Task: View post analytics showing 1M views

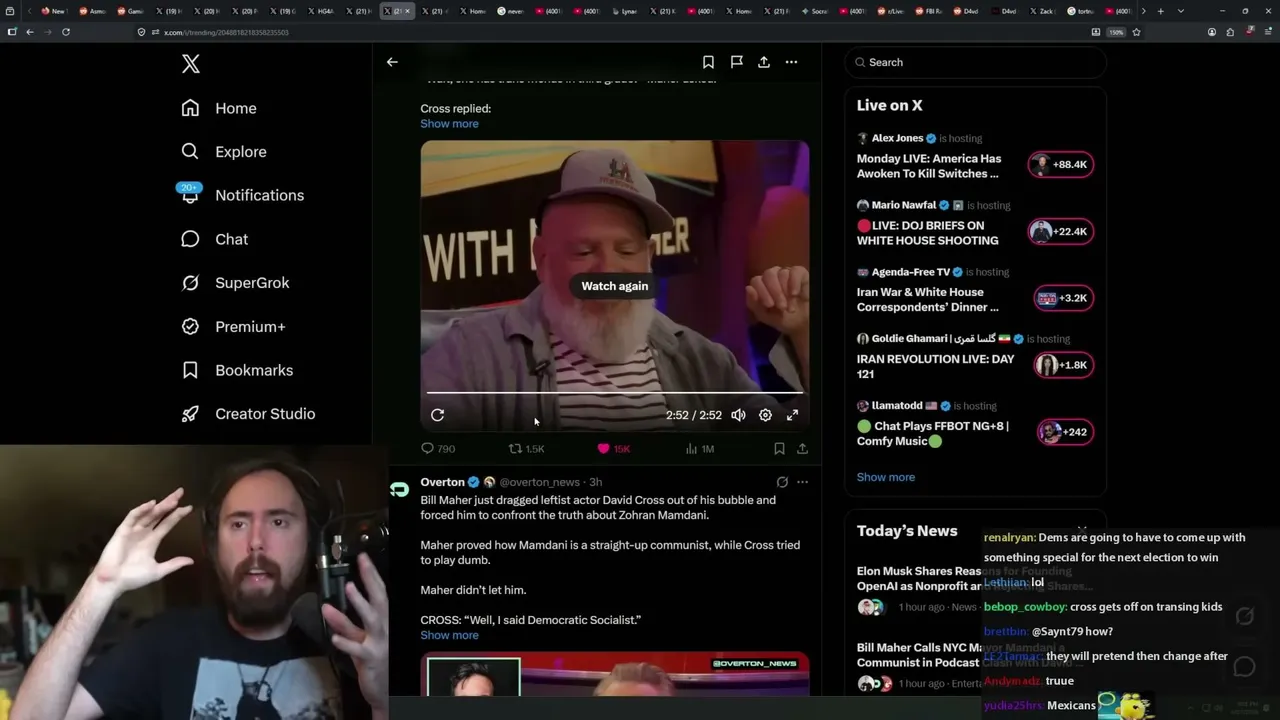Action: (700, 449)
